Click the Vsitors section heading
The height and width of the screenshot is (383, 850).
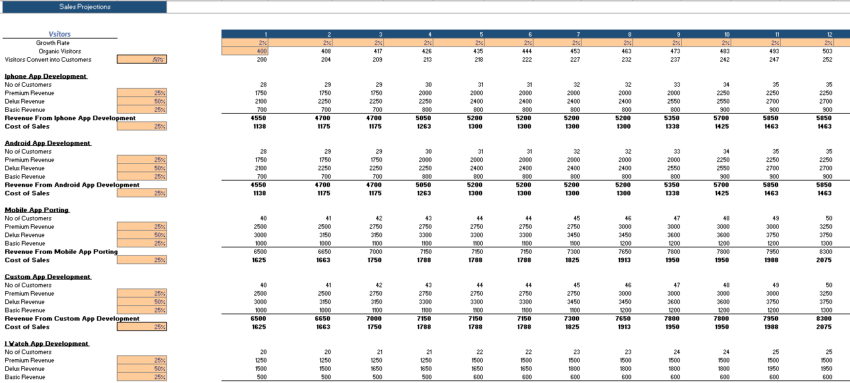click(x=60, y=34)
